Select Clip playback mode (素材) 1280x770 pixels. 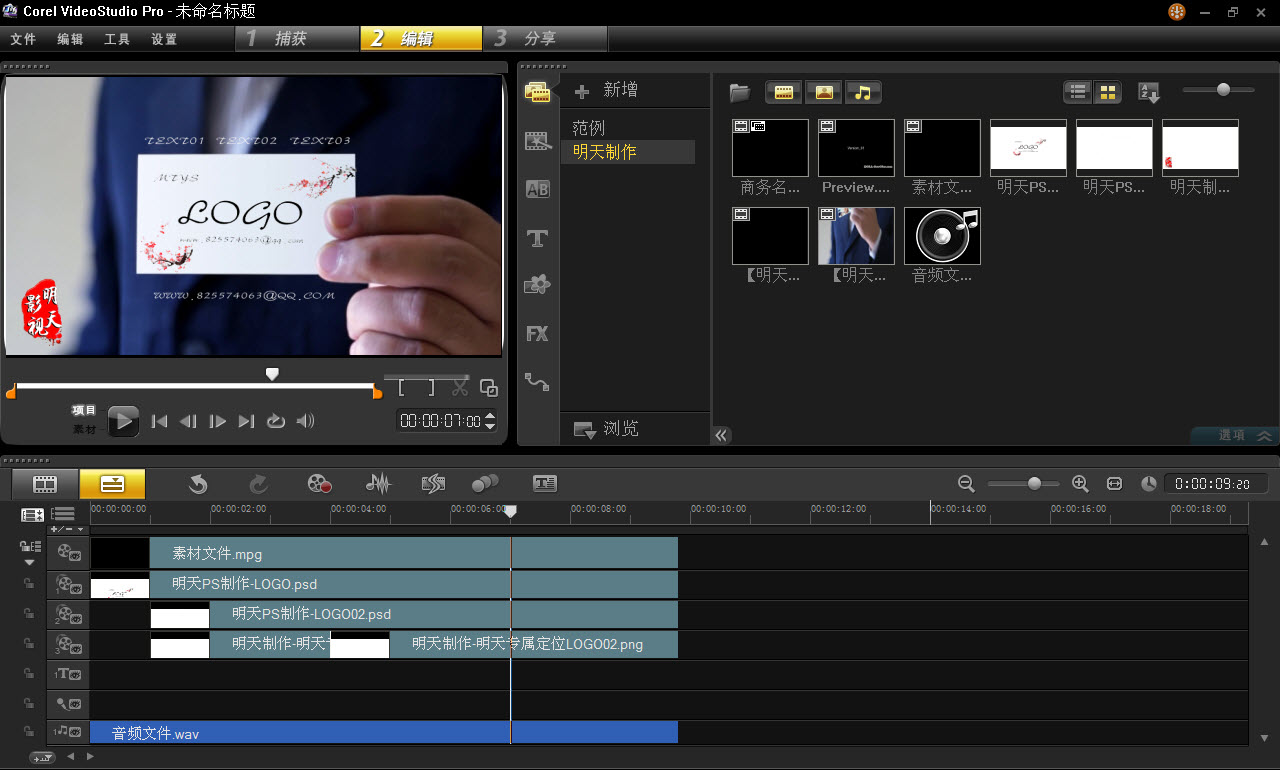[84, 430]
